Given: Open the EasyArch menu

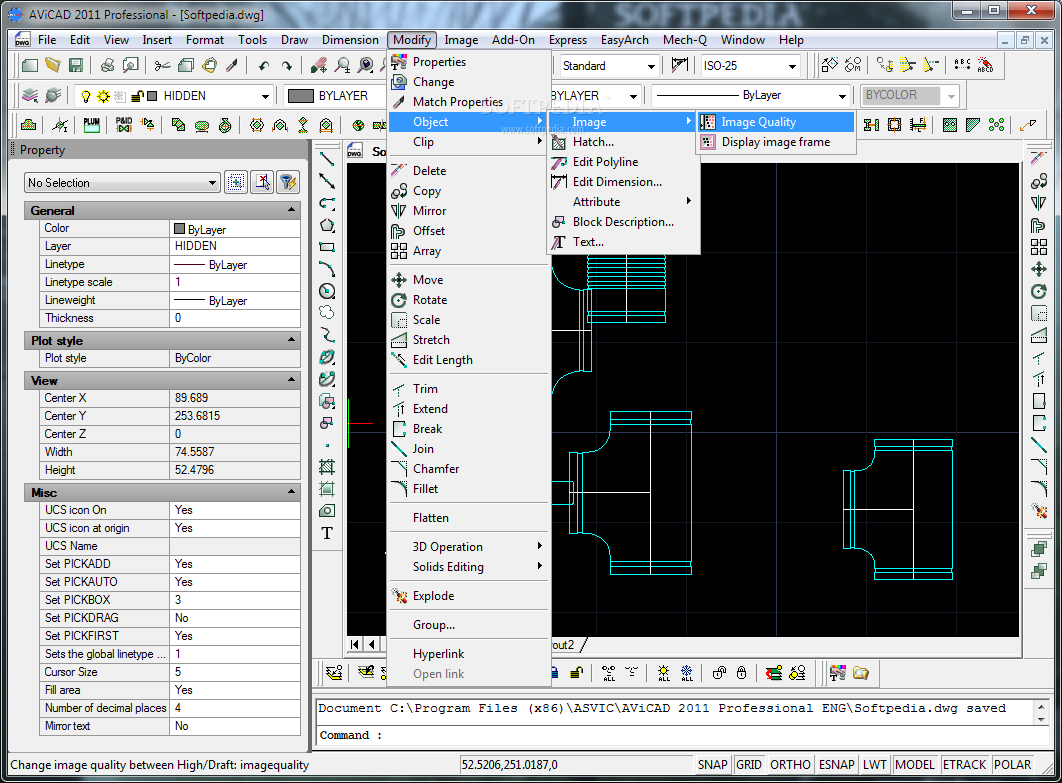Looking at the screenshot, I should 624,40.
